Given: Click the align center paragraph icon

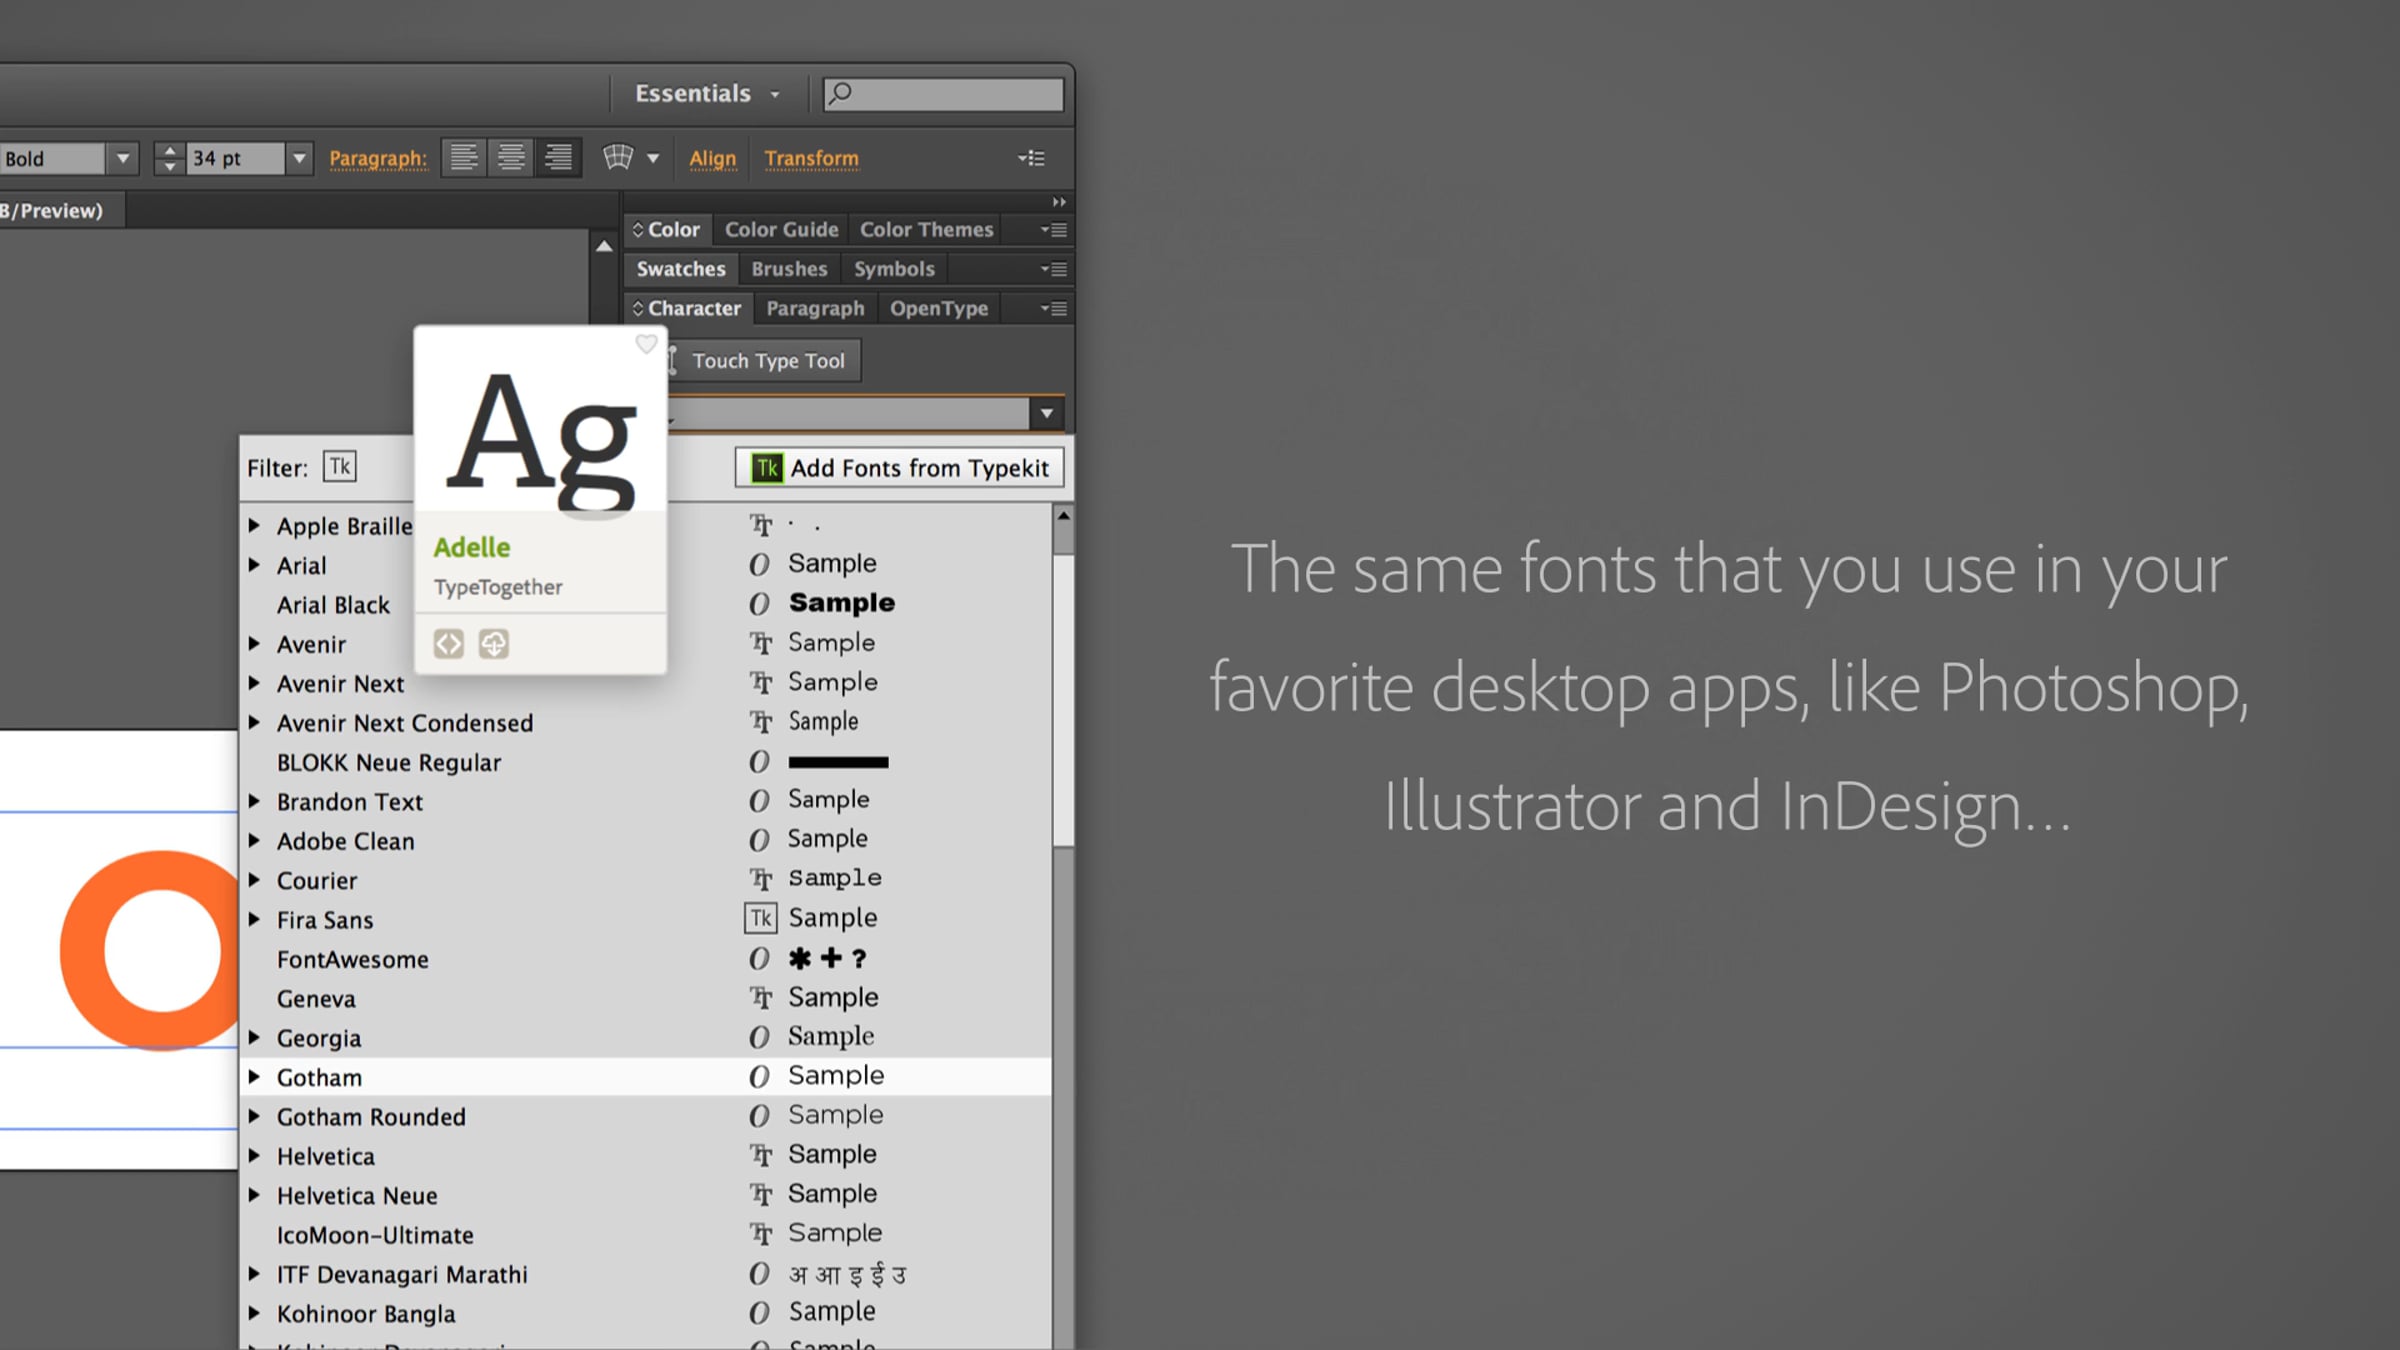Looking at the screenshot, I should 511,158.
